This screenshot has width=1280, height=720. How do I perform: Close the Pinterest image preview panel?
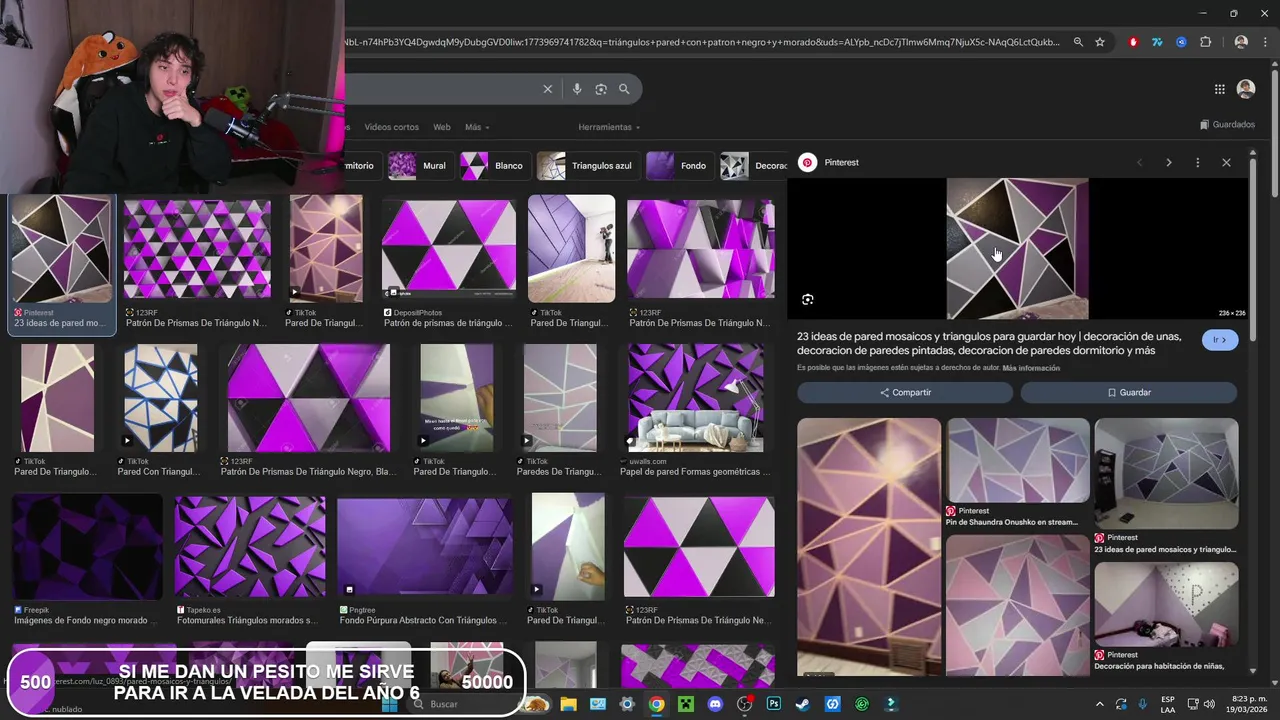tap(1226, 162)
